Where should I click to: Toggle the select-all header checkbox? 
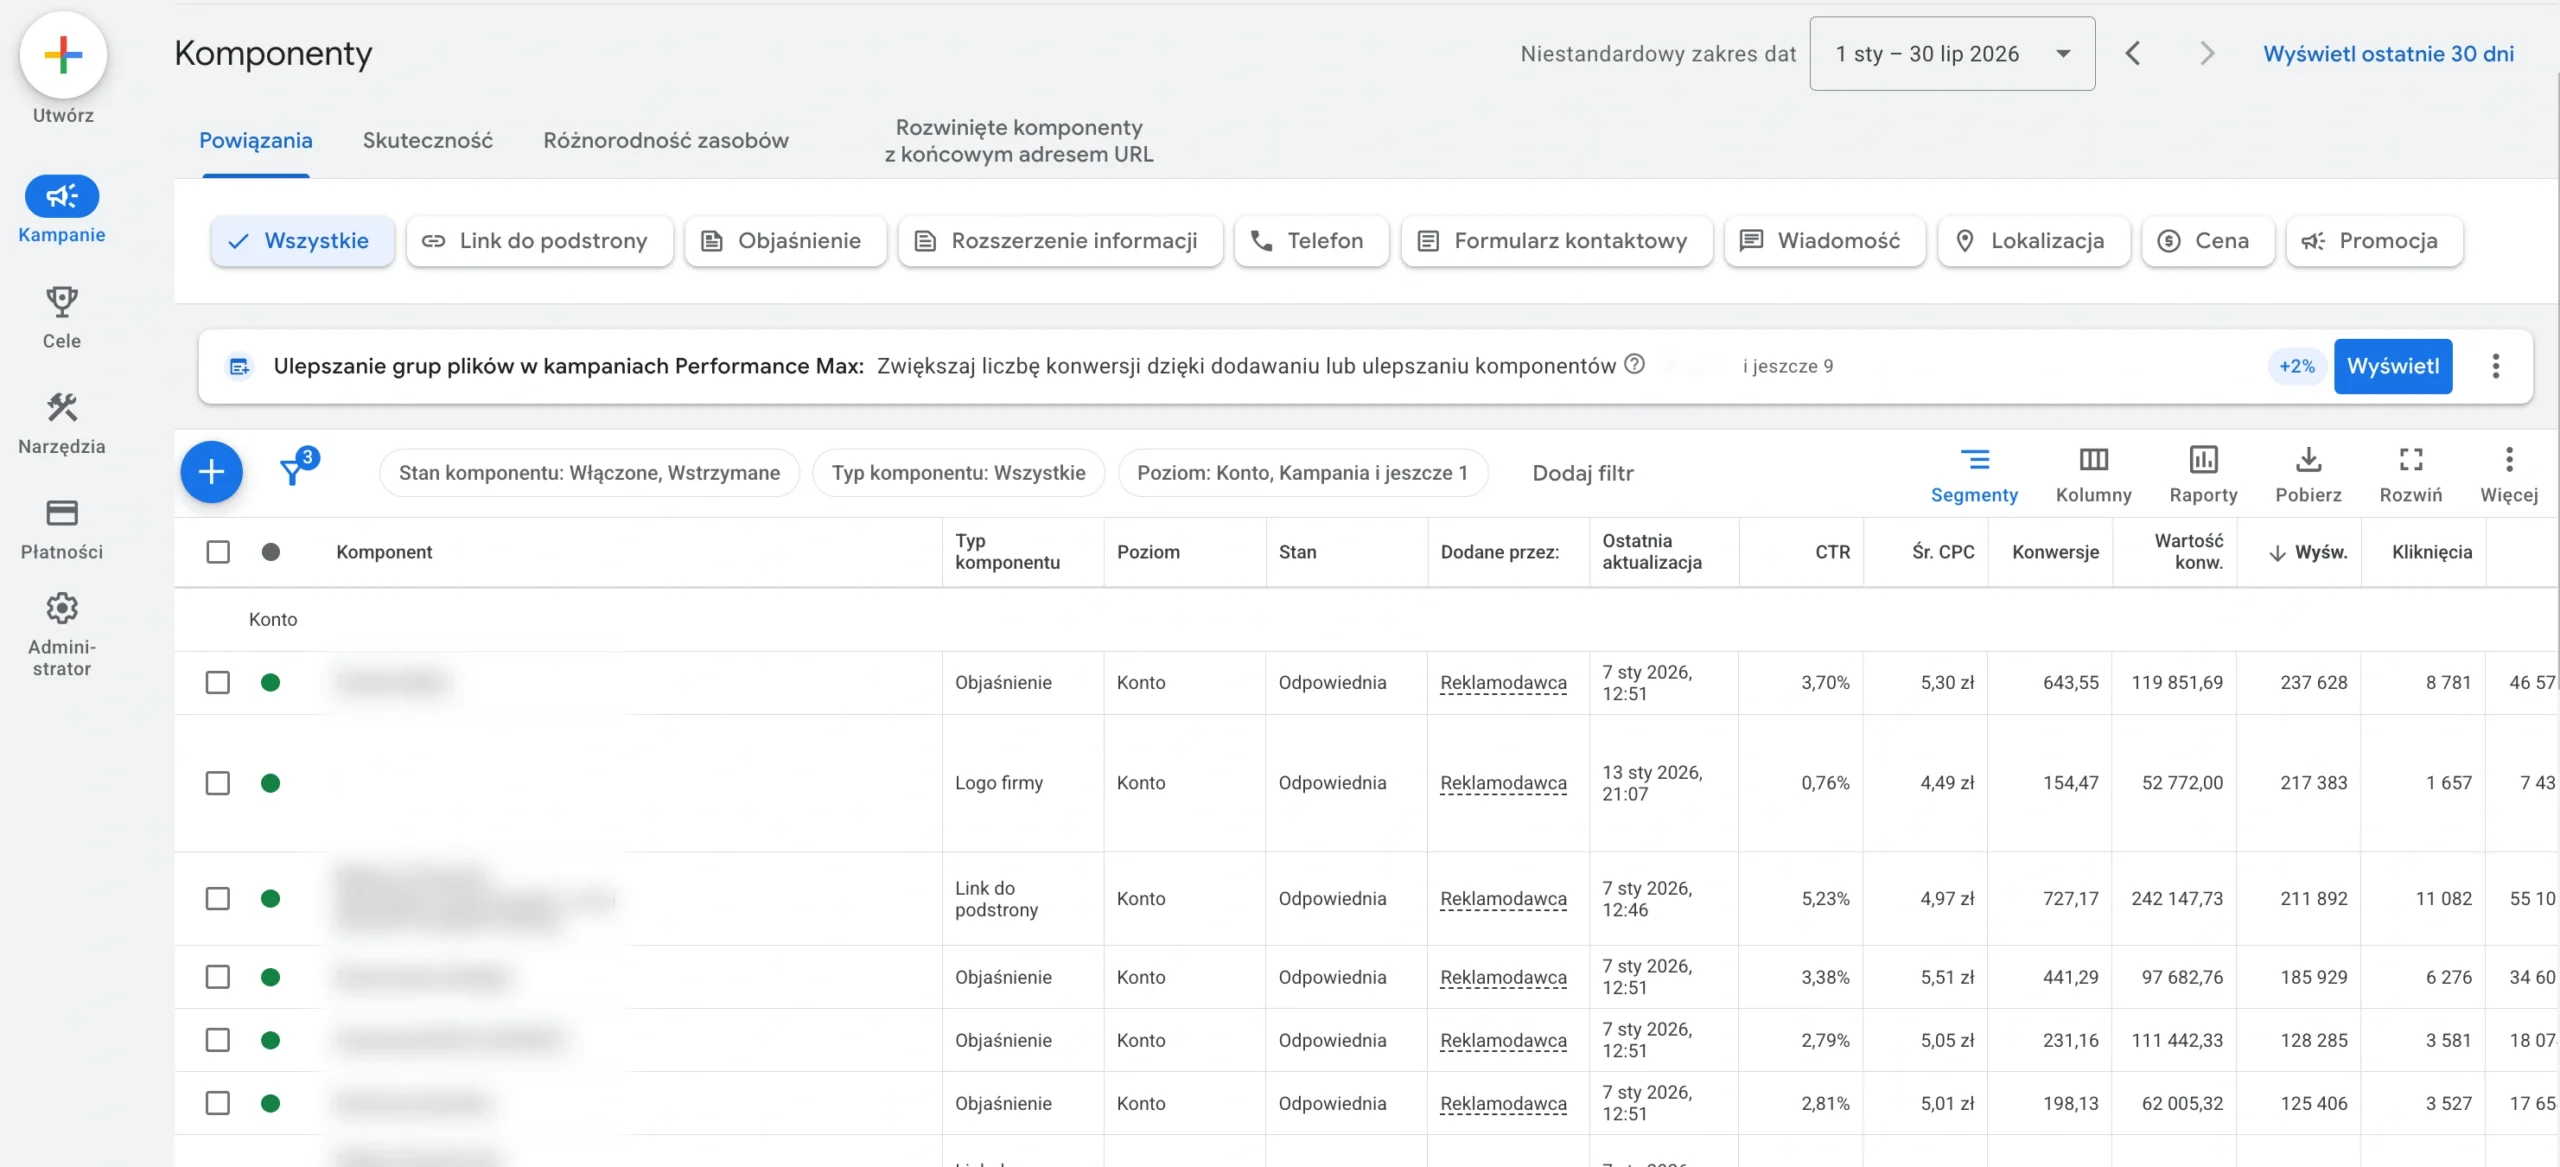coord(218,552)
